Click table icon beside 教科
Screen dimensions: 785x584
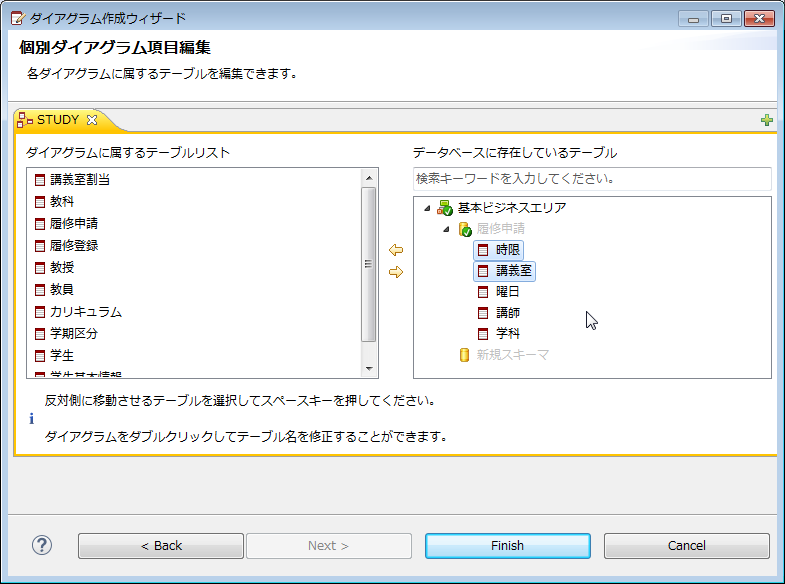[40, 202]
